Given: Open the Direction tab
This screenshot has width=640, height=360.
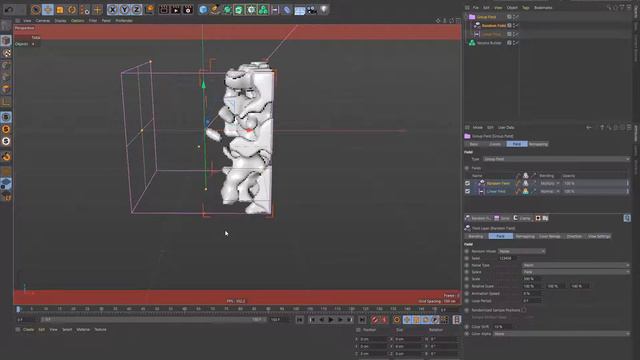Looking at the screenshot, I should 574,236.
